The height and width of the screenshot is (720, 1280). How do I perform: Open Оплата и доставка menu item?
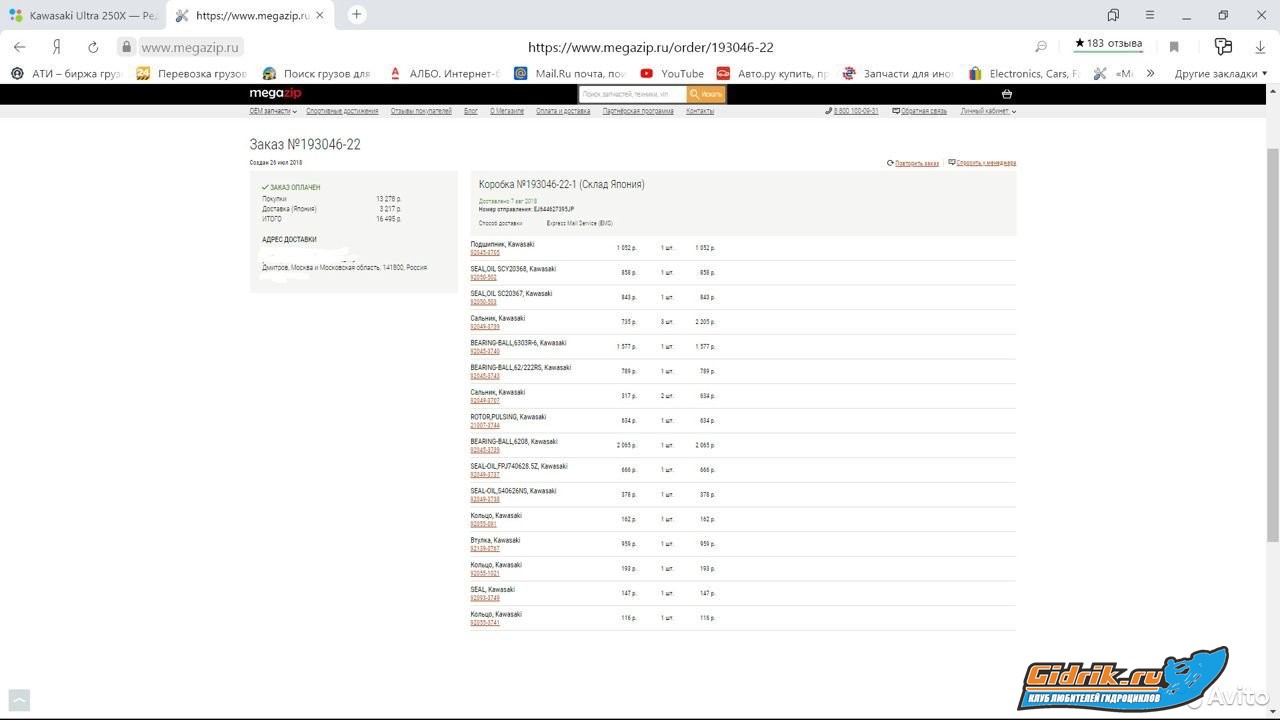563,111
